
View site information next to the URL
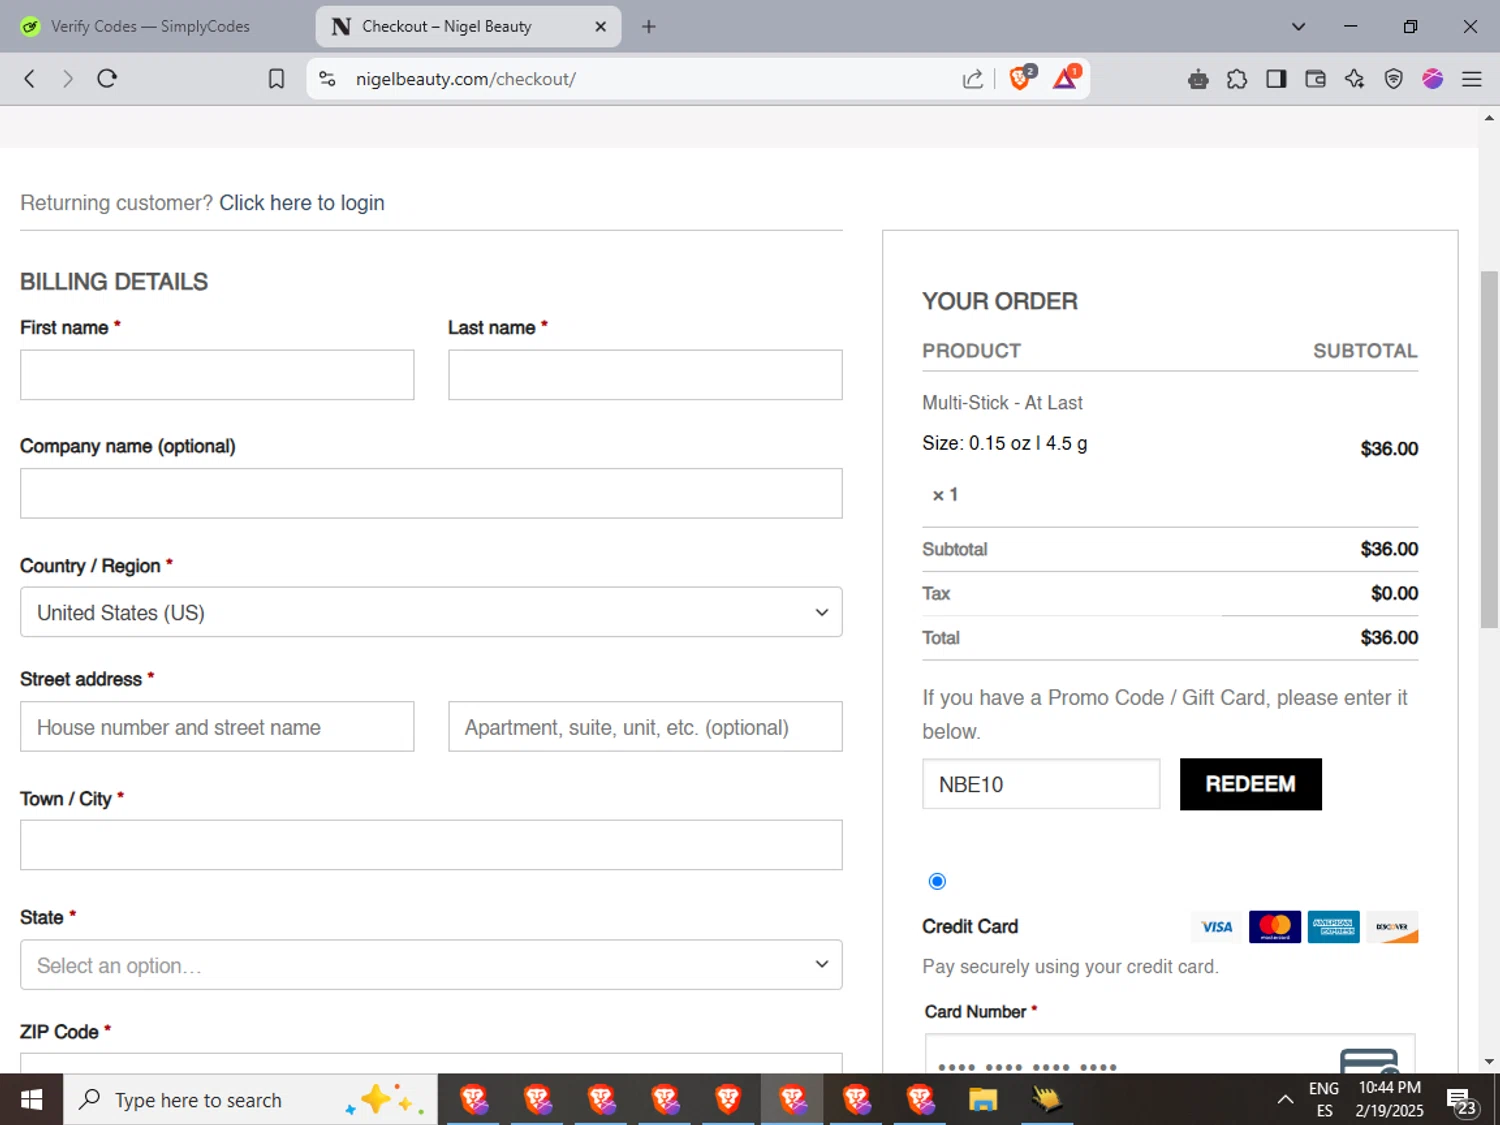[x=327, y=79]
